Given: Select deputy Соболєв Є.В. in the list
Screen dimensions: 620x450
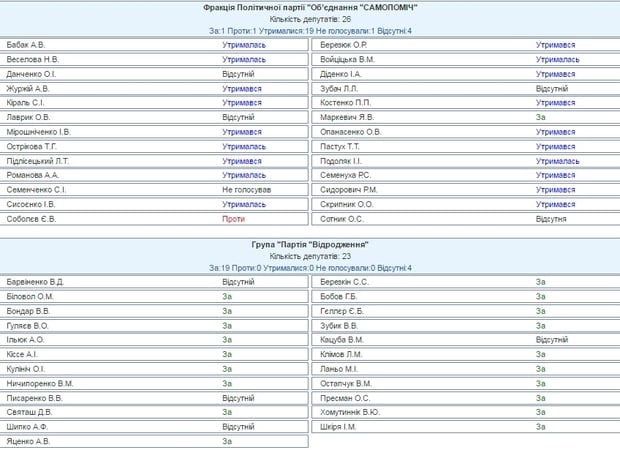Looking at the screenshot, I should point(32,218).
